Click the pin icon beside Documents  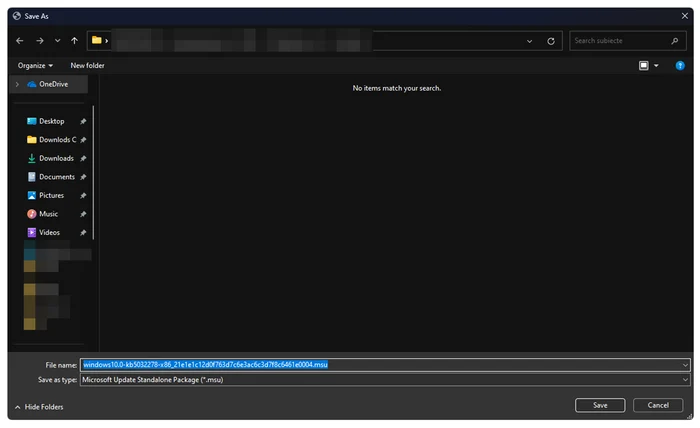83,177
